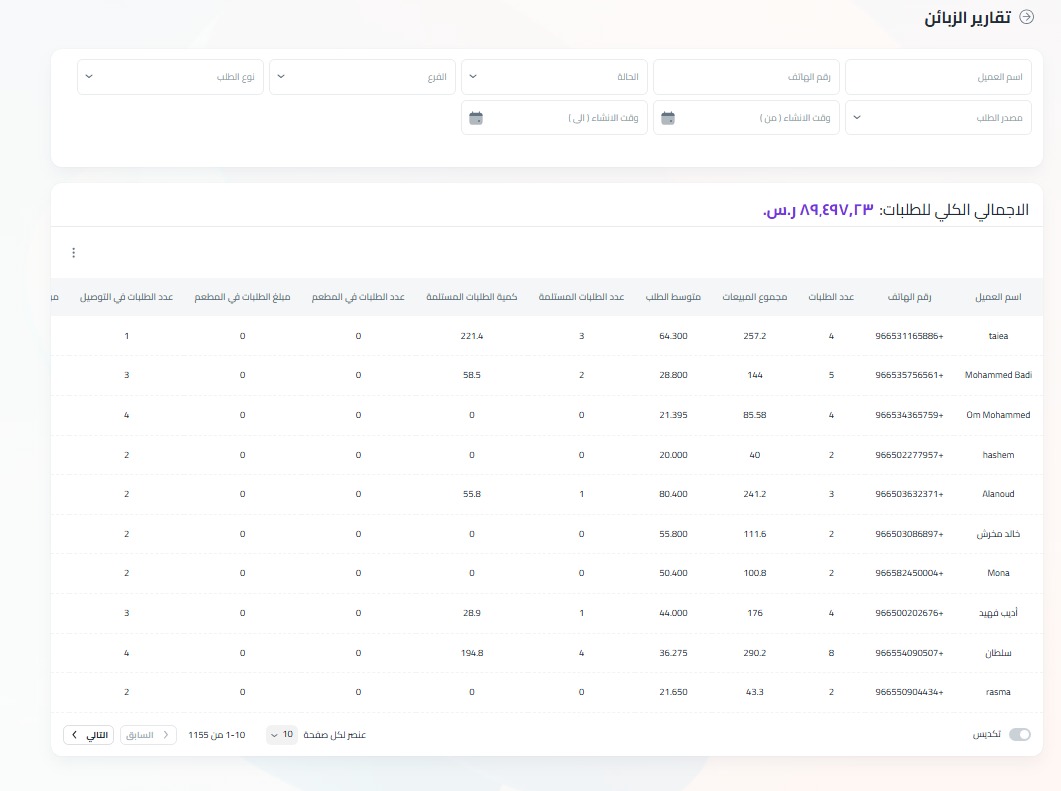
Task: Click phone number of customer rasma
Action: (x=909, y=692)
